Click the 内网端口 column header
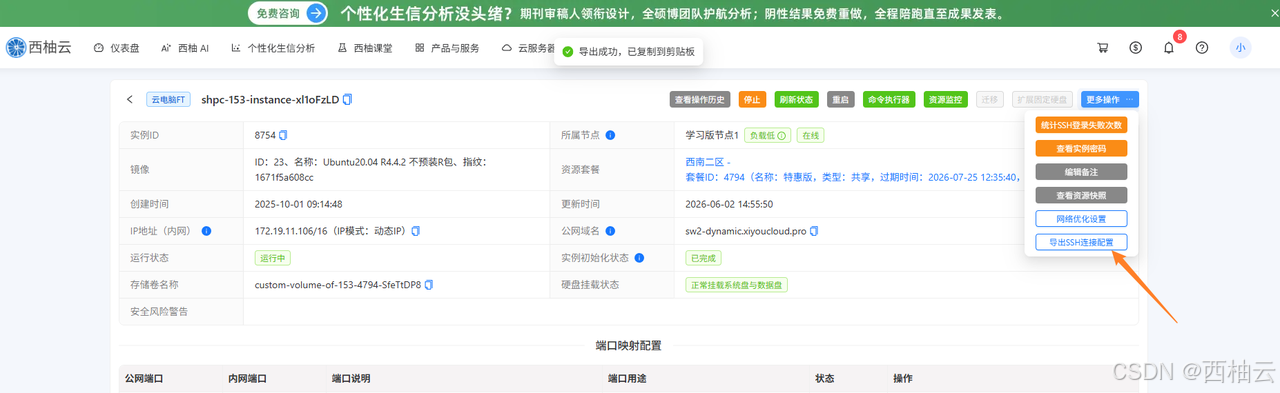The height and width of the screenshot is (393, 1280). click(247, 379)
